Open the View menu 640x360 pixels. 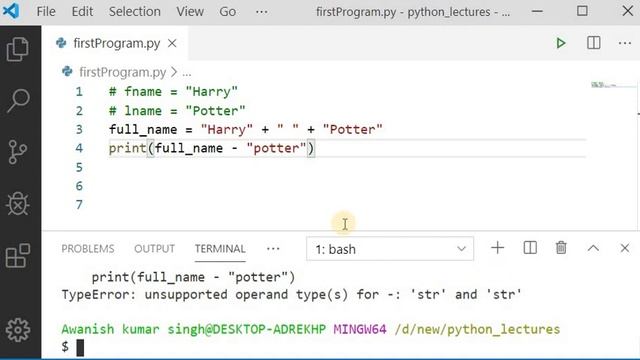190,11
